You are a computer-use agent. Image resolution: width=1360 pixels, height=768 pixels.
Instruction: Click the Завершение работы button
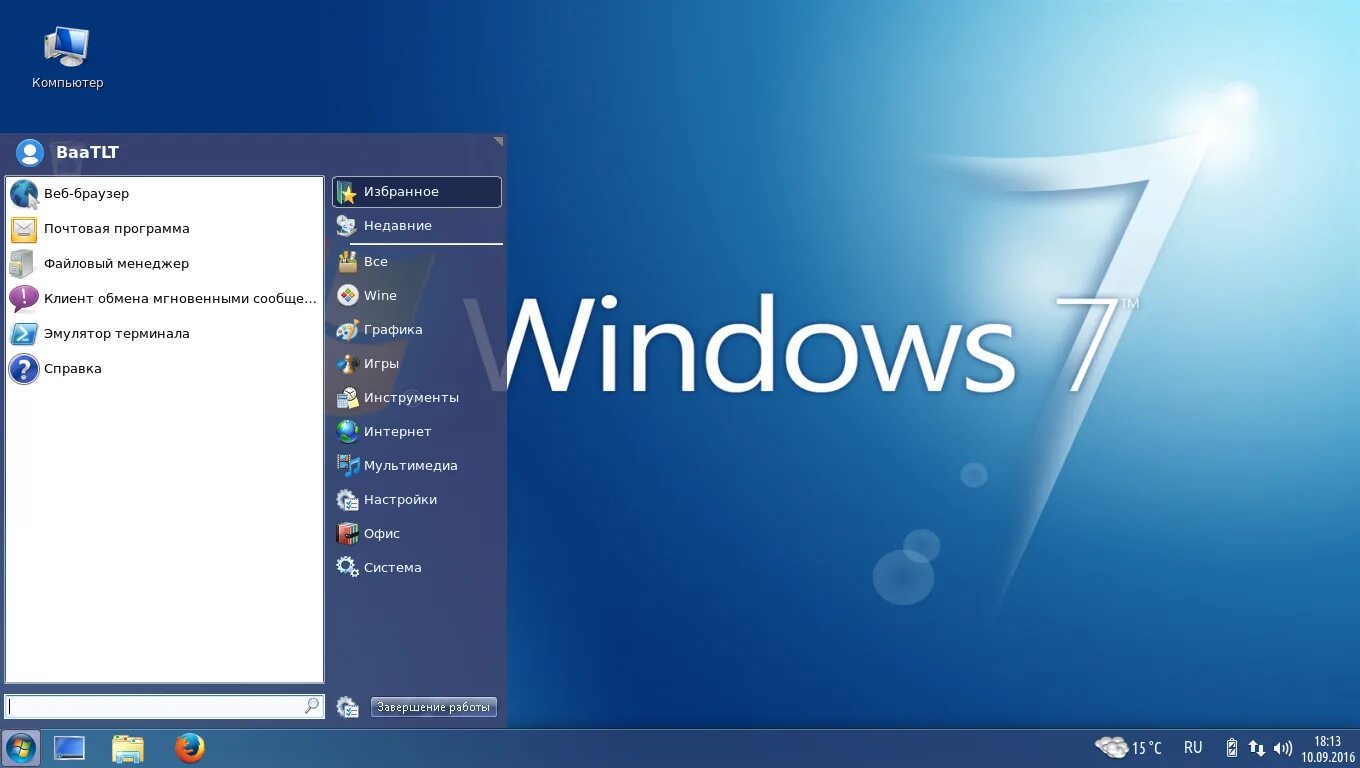pyautogui.click(x=433, y=707)
